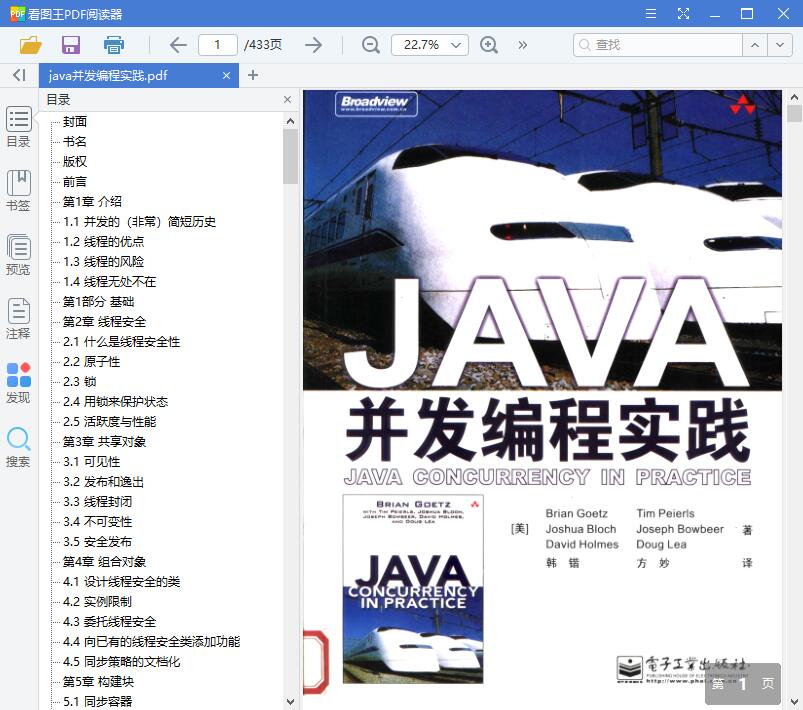Select 5.1 同步容器 outline entry
This screenshot has width=803, height=710.
[x=98, y=701]
